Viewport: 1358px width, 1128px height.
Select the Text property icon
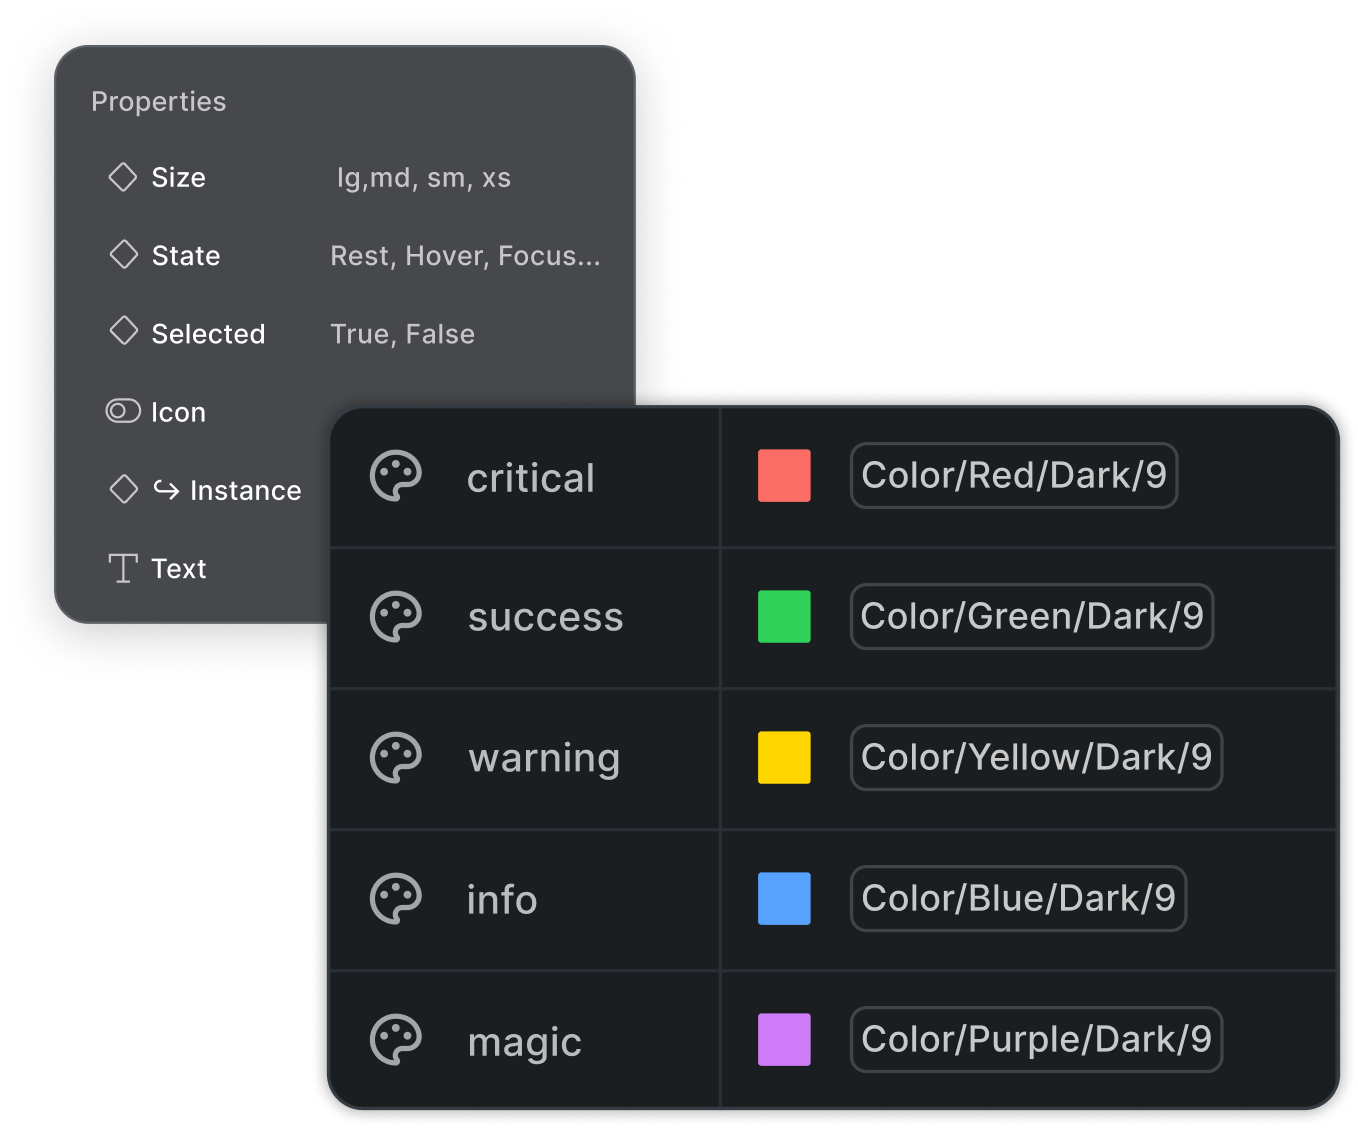(x=121, y=568)
